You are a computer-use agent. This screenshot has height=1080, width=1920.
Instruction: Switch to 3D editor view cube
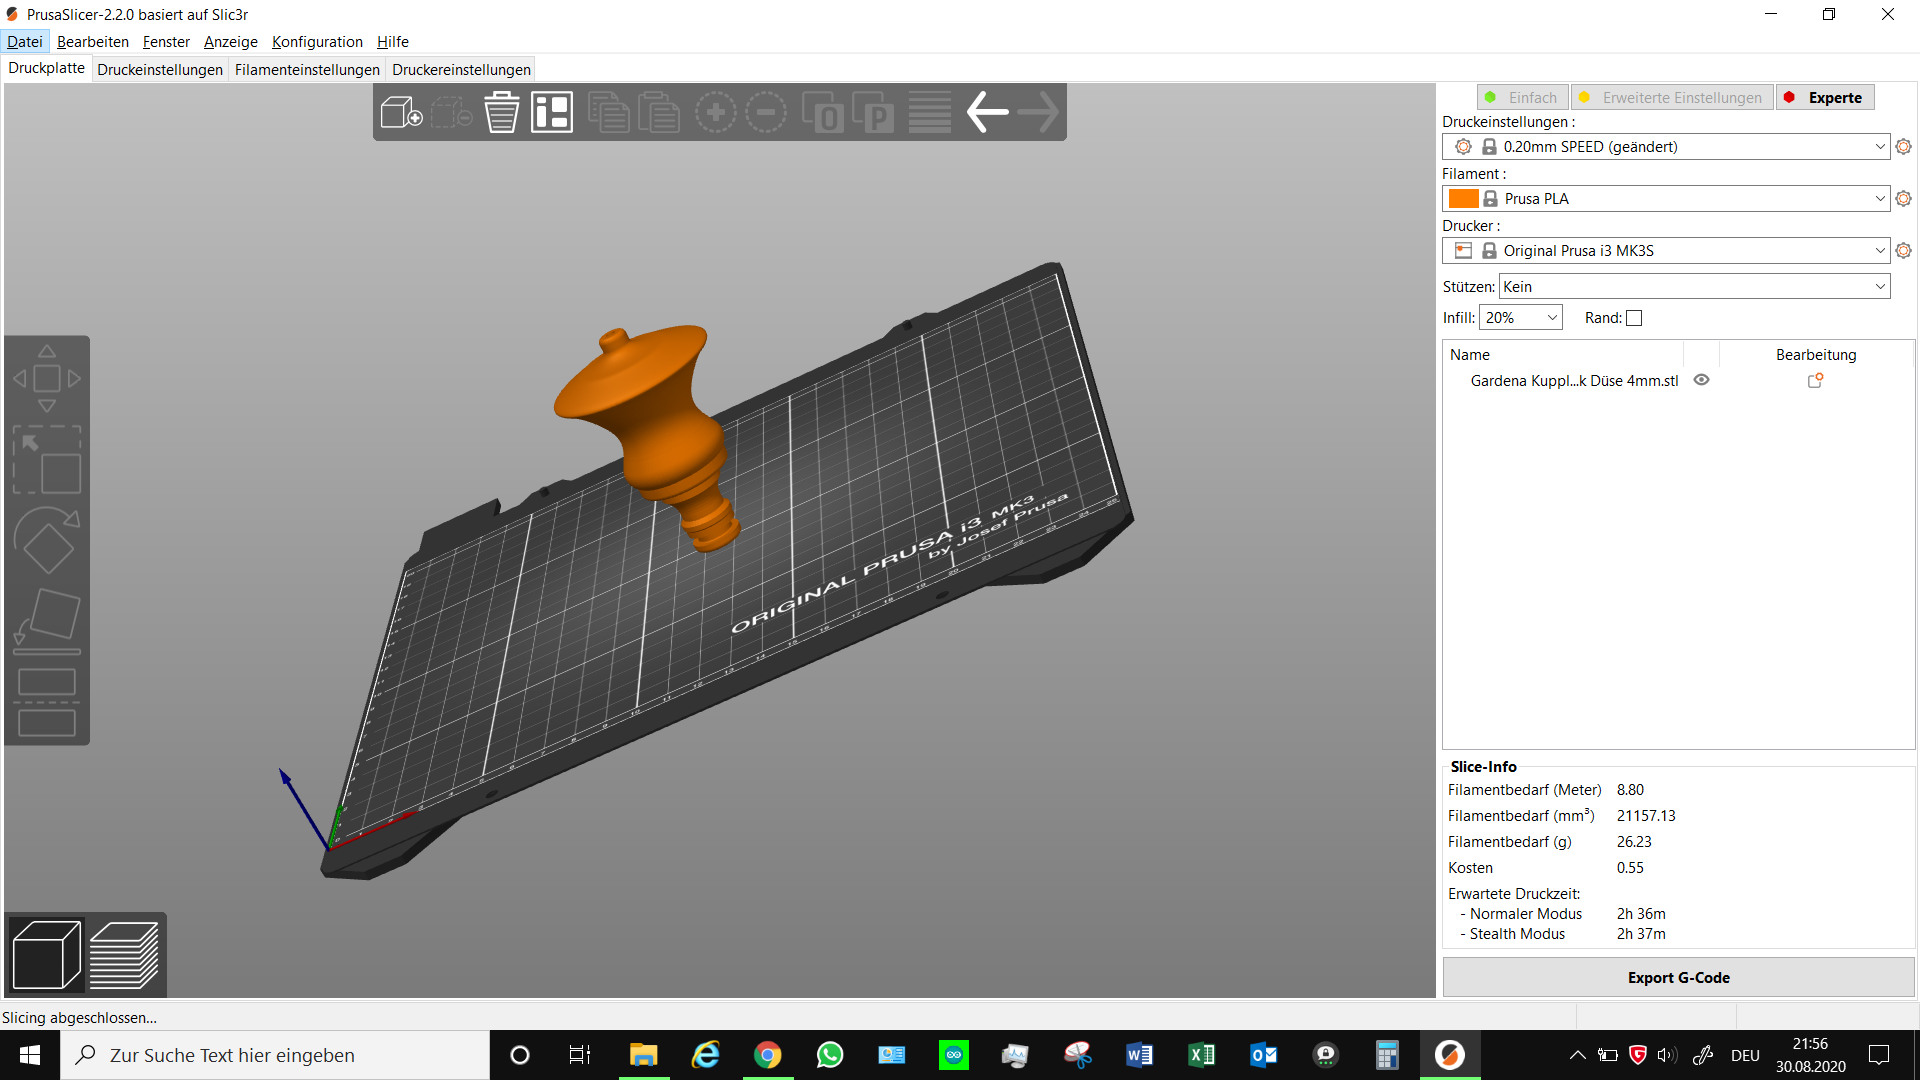46,955
